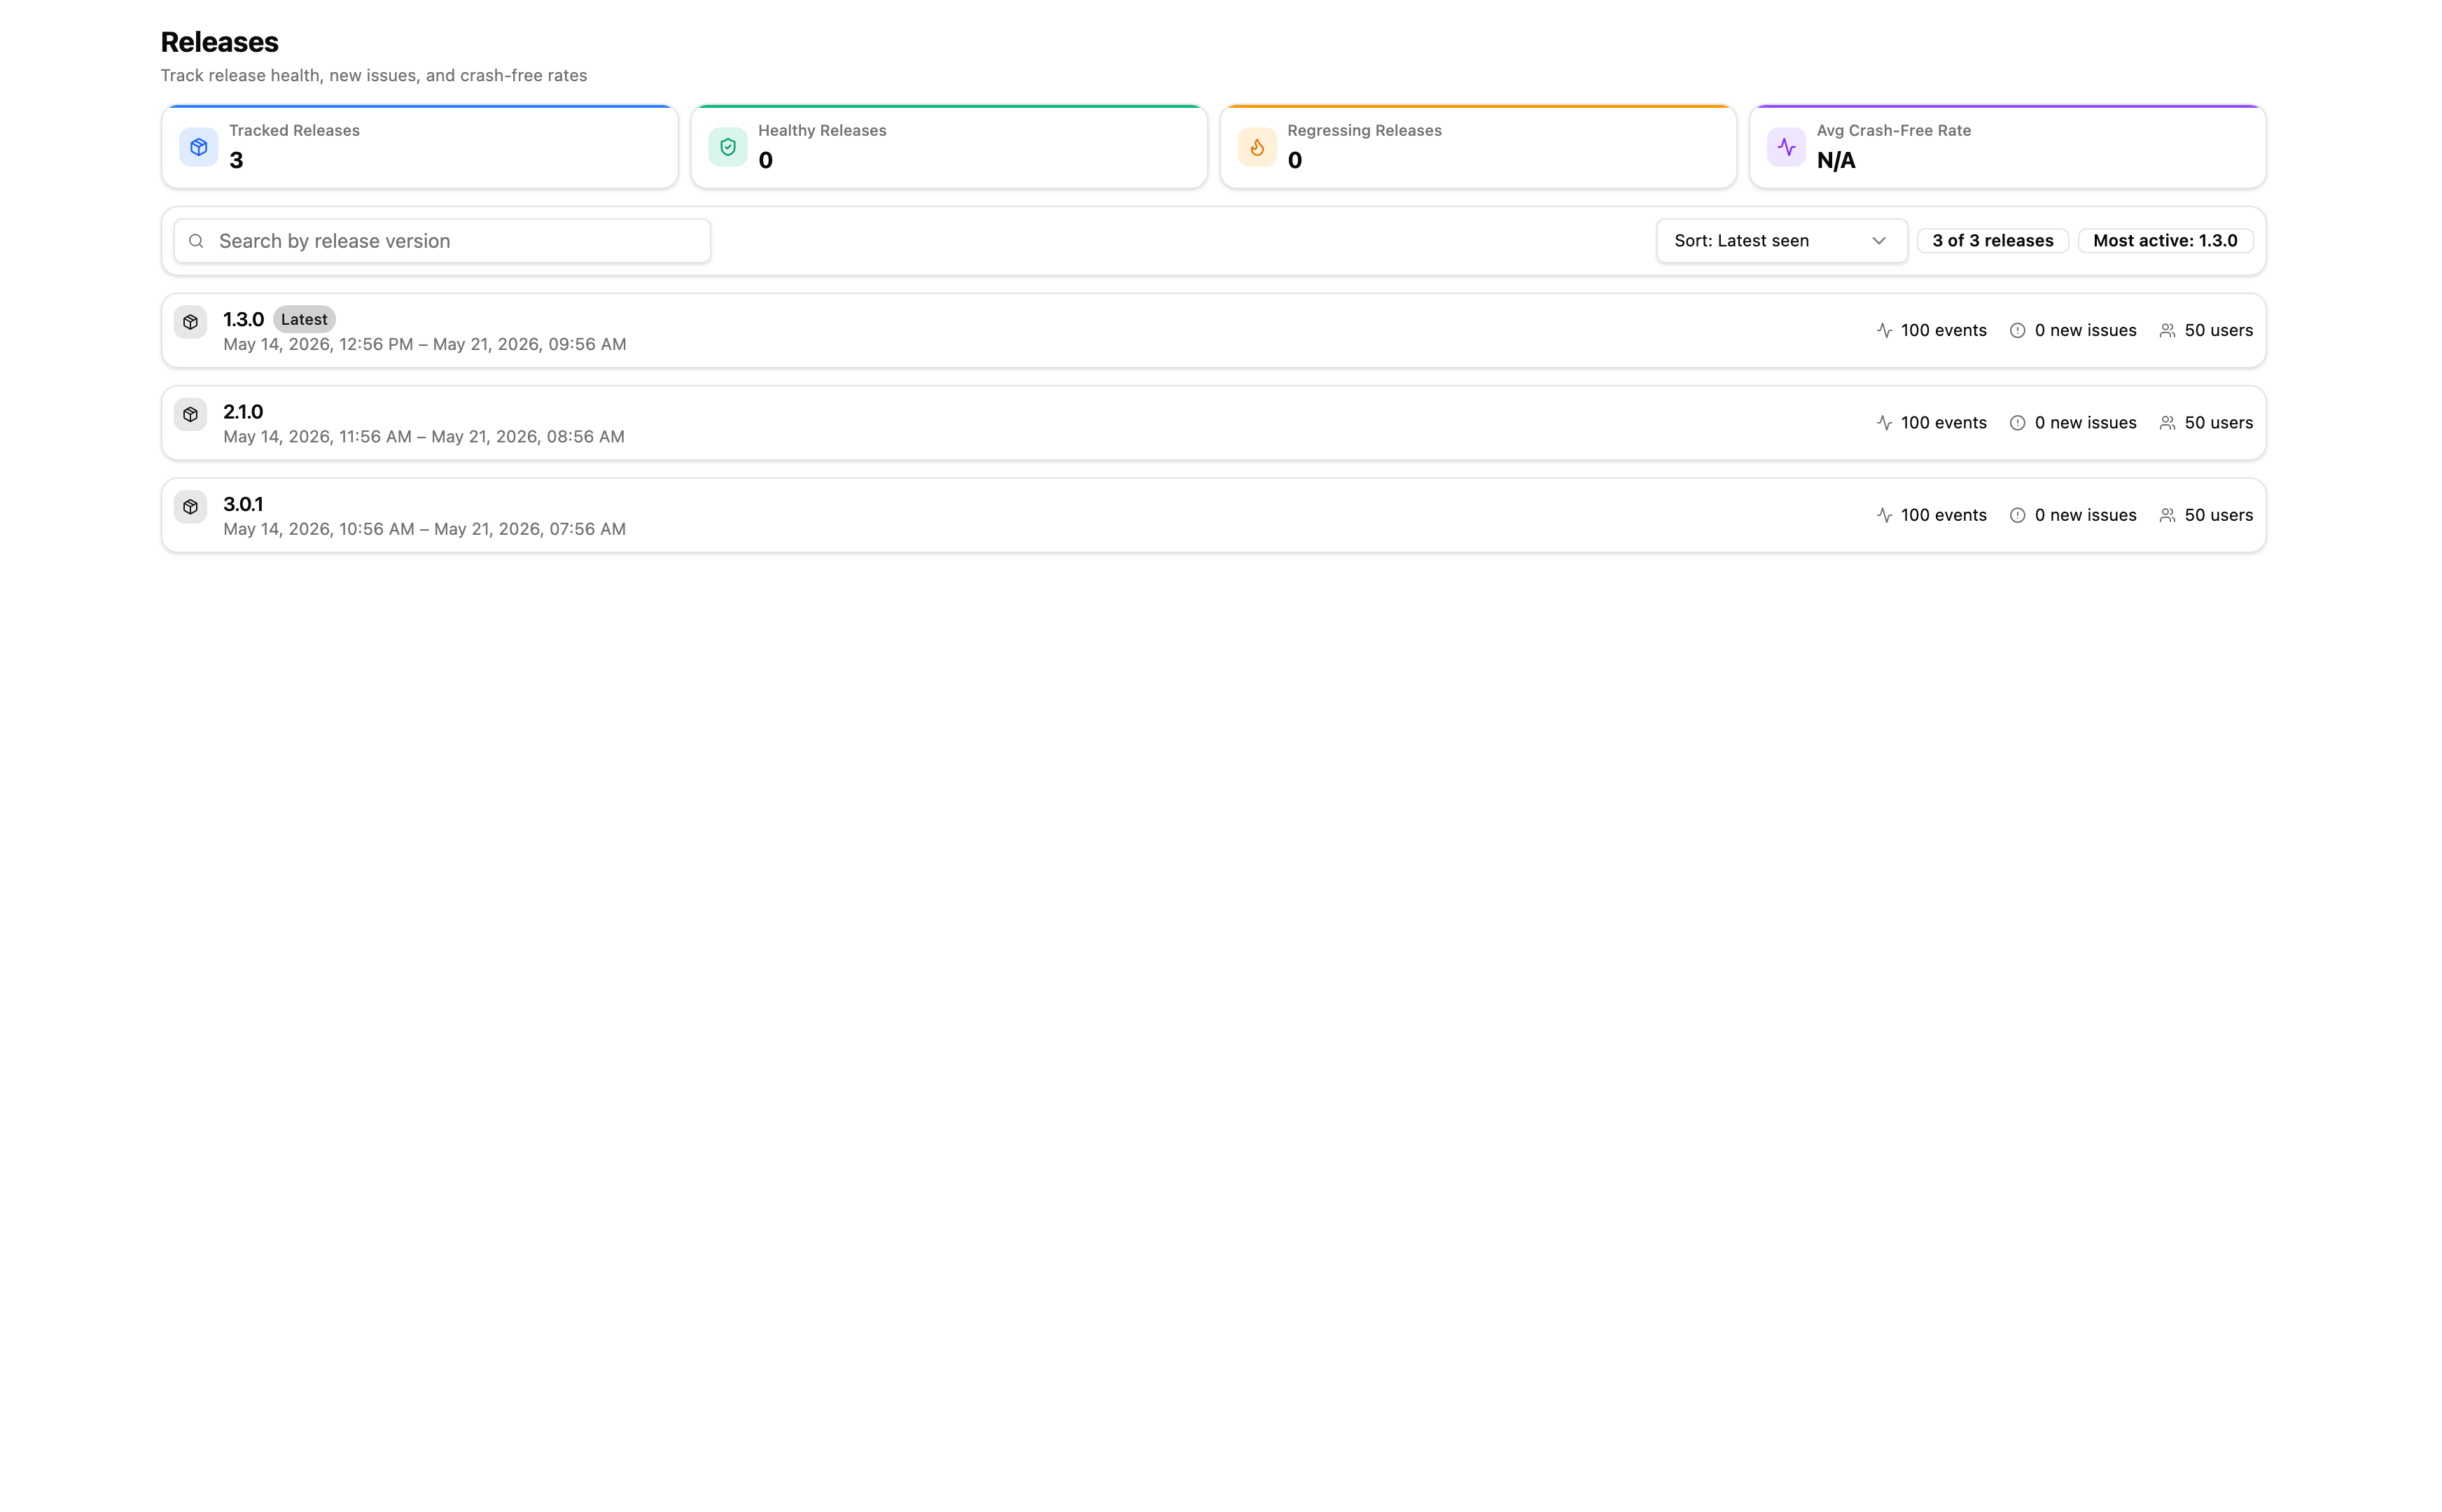Image resolution: width=2442 pixels, height=1512 pixels.
Task: Click the events pulse icon in the 3.0.1 row
Action: (x=1884, y=515)
